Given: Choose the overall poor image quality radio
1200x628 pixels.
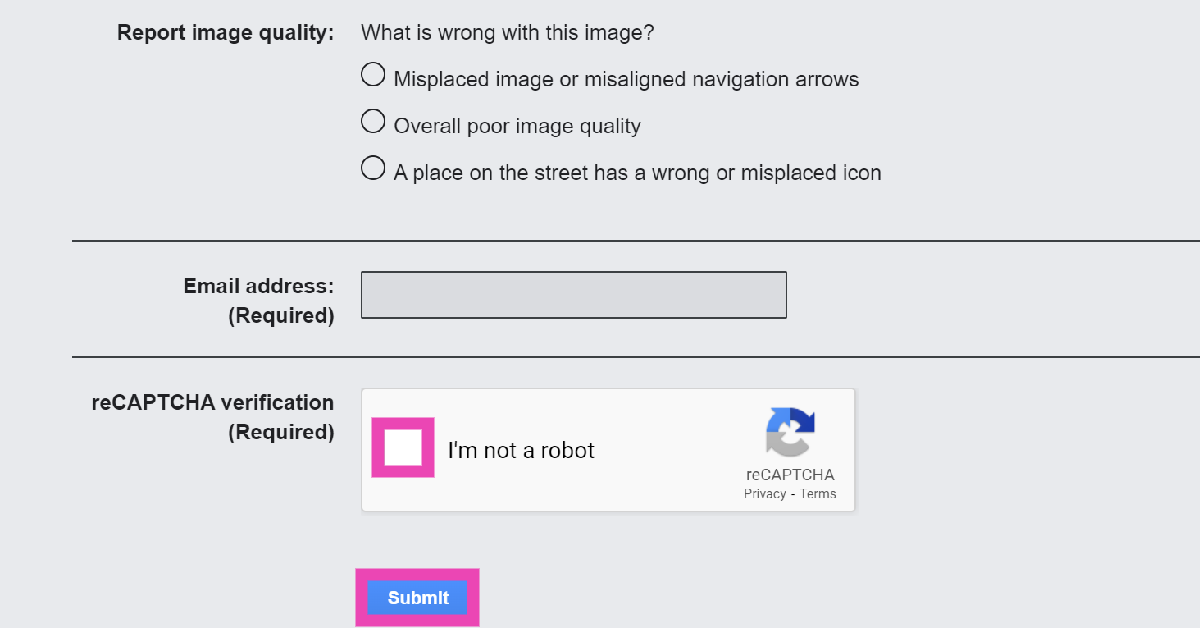Looking at the screenshot, I should [373, 122].
